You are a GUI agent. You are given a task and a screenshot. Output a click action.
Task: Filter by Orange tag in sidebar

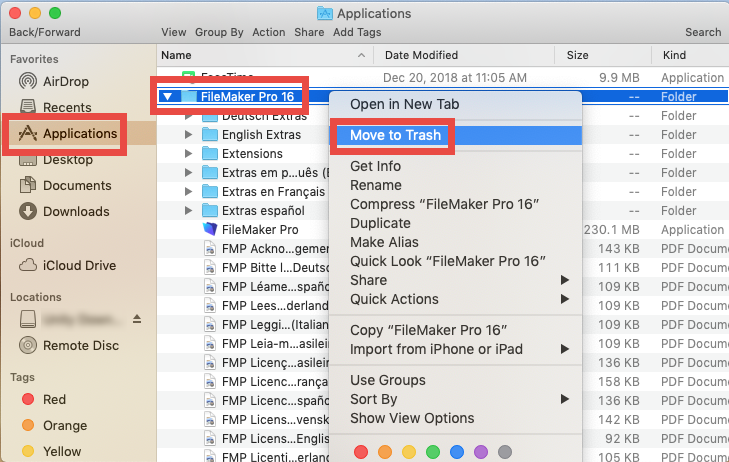coord(54,425)
